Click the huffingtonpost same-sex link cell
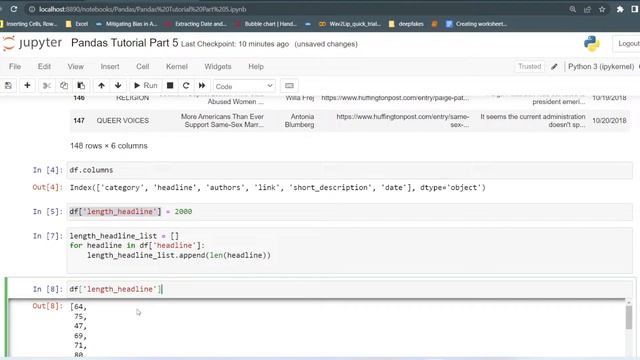 coord(402,121)
